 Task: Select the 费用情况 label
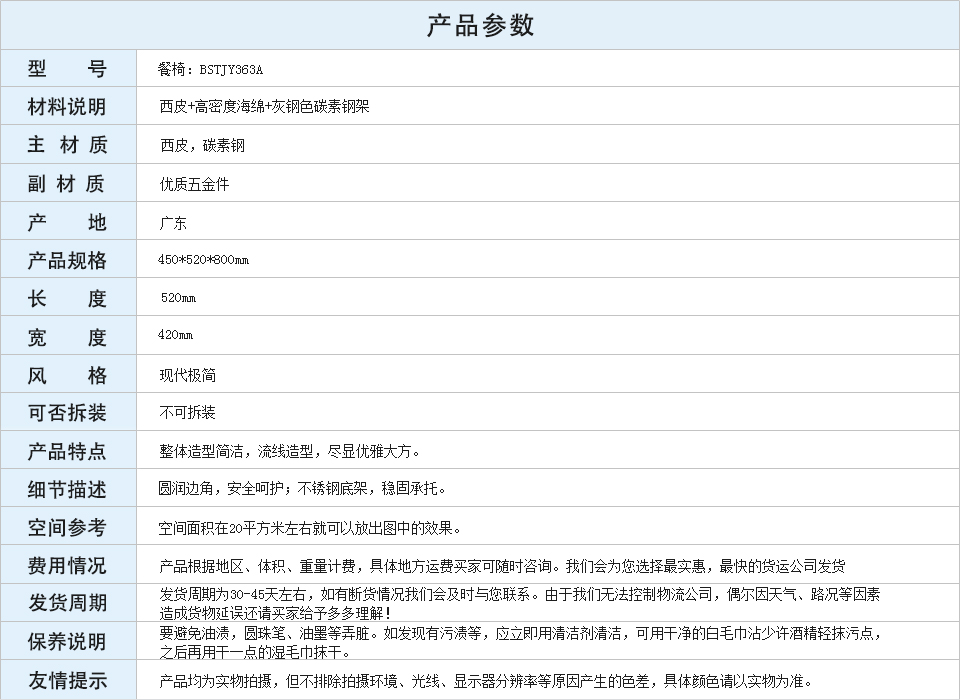coord(67,565)
